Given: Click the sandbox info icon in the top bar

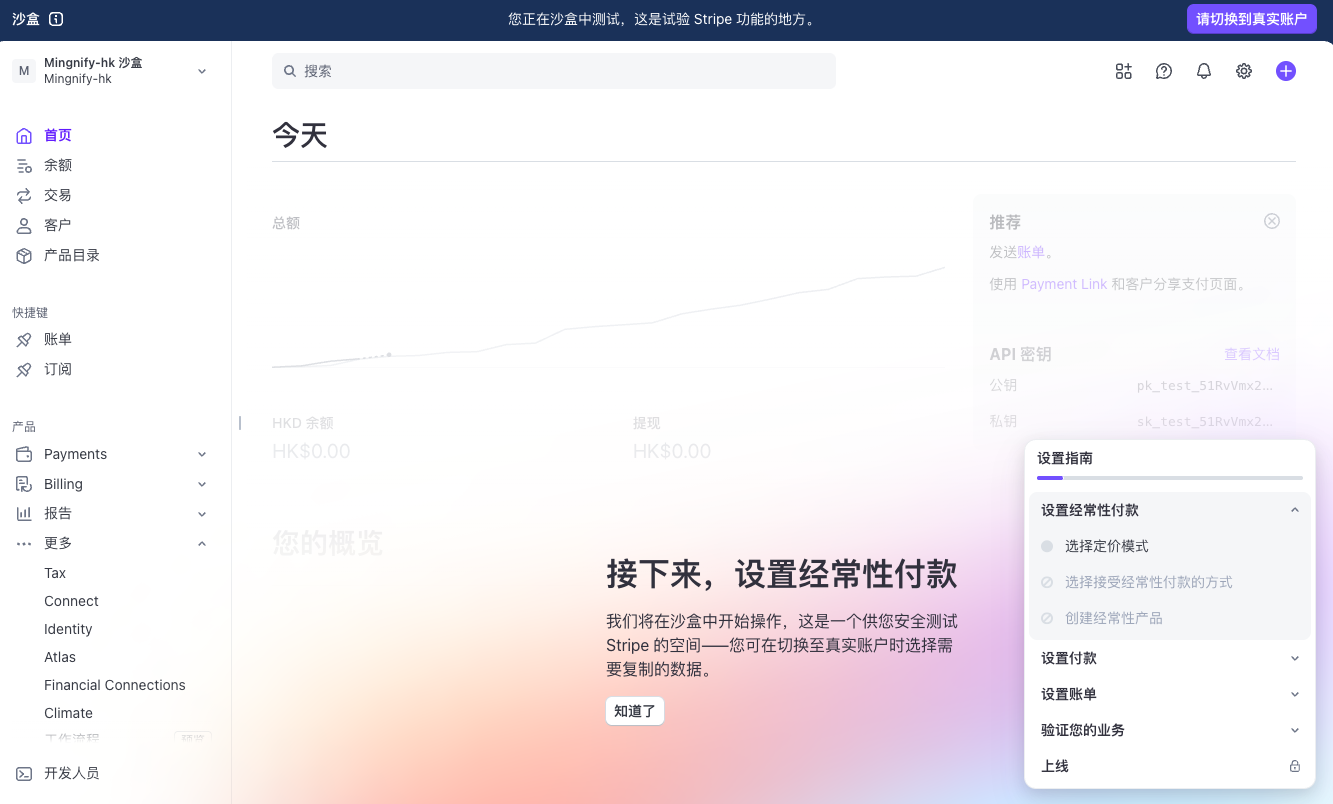Looking at the screenshot, I should 54,18.
